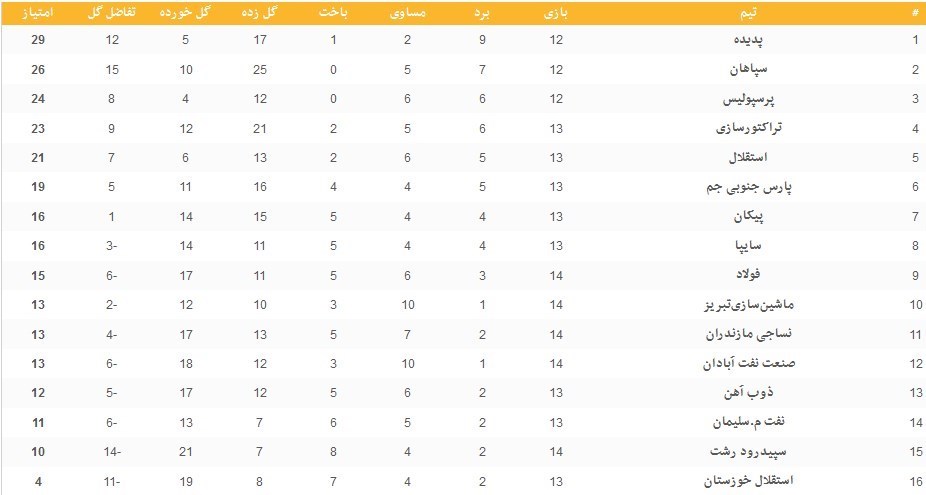Click the باخت (Losses) column header
This screenshot has height=495, width=926.
click(333, 12)
